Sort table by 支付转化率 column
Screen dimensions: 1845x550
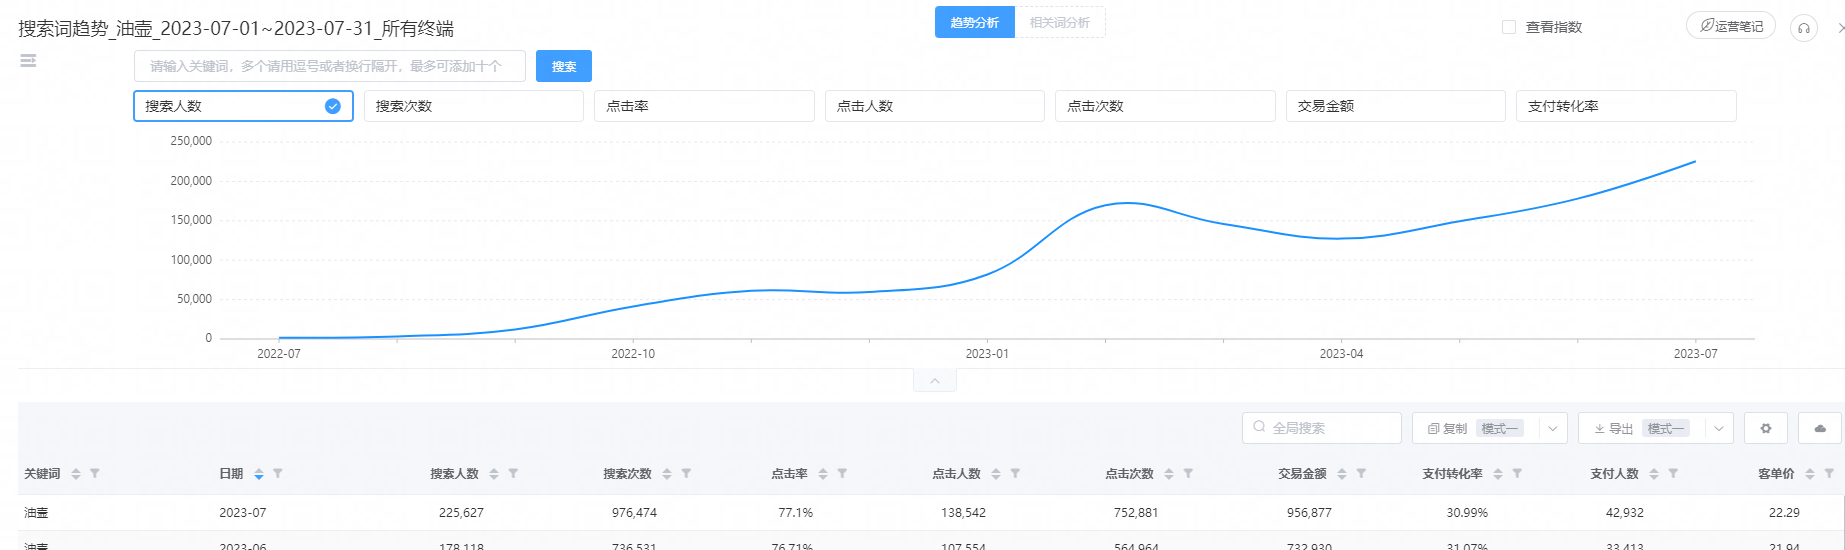point(1497,474)
